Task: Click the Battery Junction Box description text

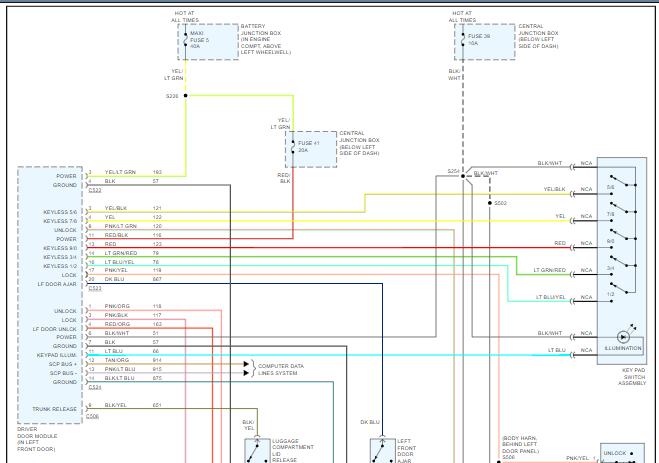Action: point(266,42)
